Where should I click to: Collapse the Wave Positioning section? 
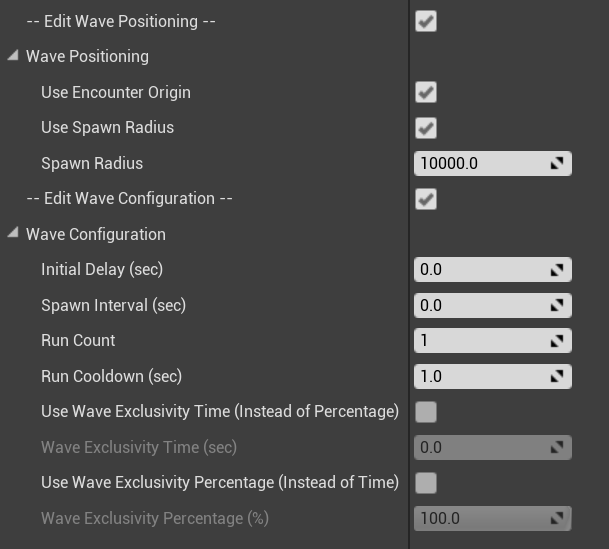pyautogui.click(x=13, y=56)
